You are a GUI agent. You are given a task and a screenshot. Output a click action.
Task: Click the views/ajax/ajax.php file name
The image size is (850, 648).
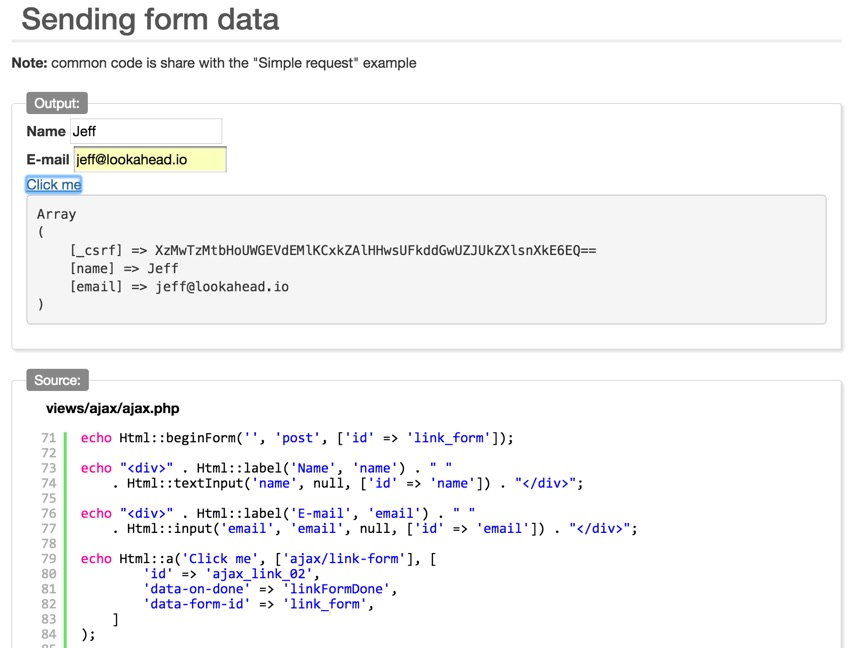[x=113, y=408]
